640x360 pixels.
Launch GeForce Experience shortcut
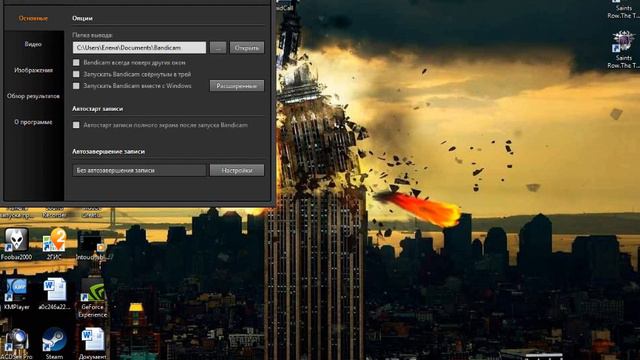click(x=93, y=298)
